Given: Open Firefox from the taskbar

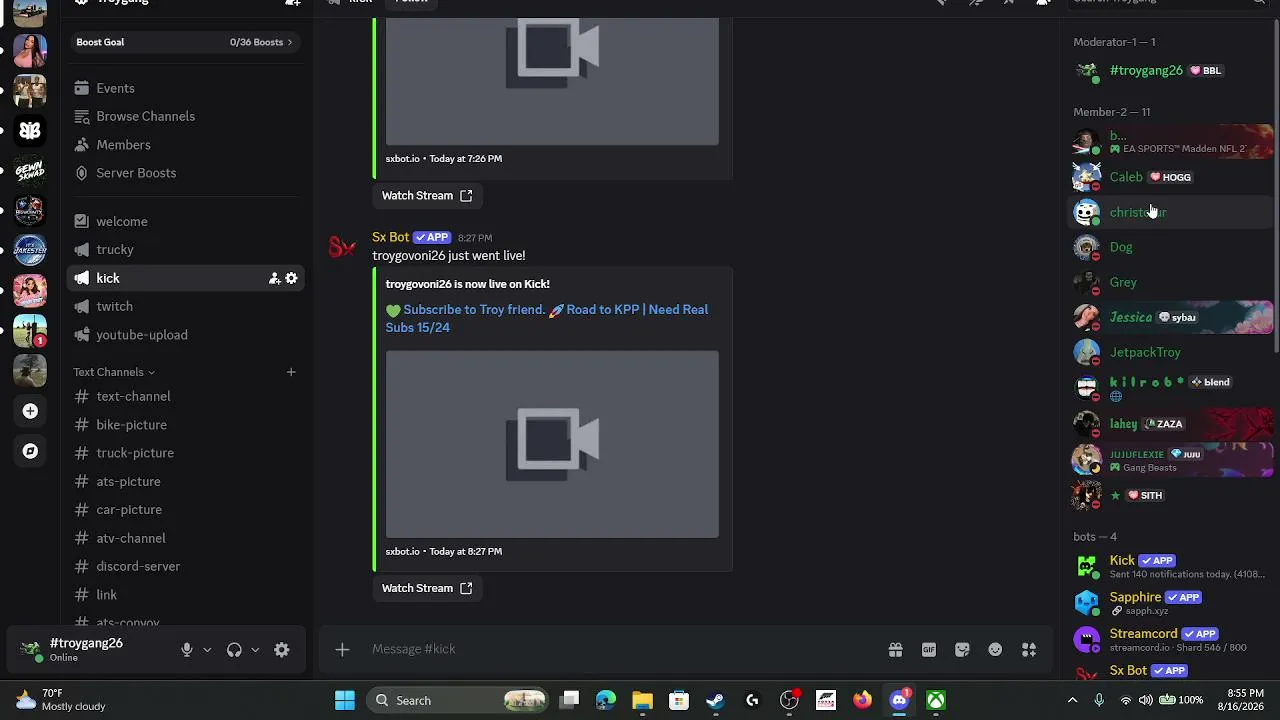Looking at the screenshot, I should click(x=862, y=700).
